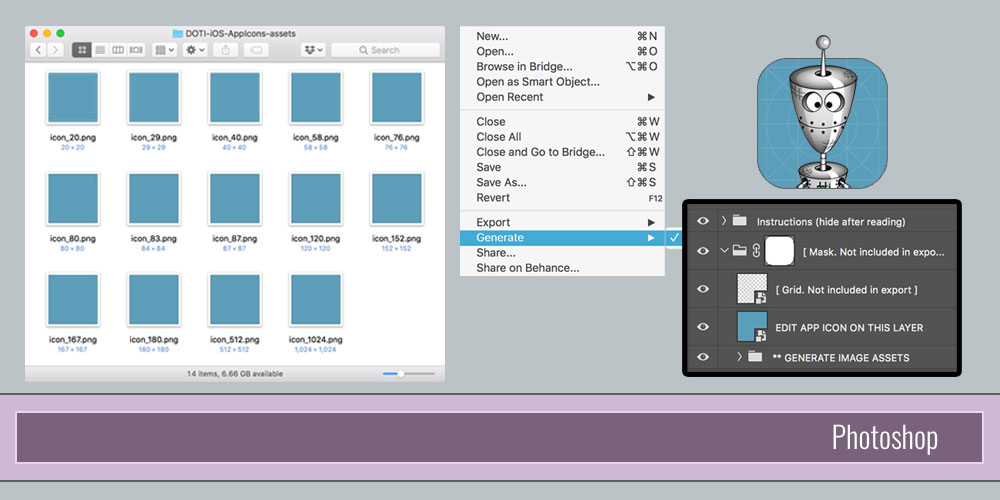Click the mask link chain icon
This screenshot has width=1000, height=500.
click(x=756, y=251)
